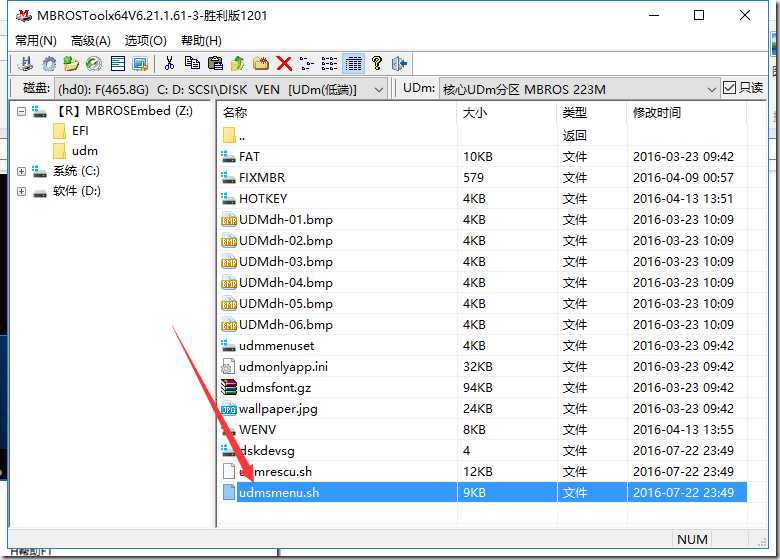Switch to list view icon
Screen dimensions: 780x560
click(329, 63)
